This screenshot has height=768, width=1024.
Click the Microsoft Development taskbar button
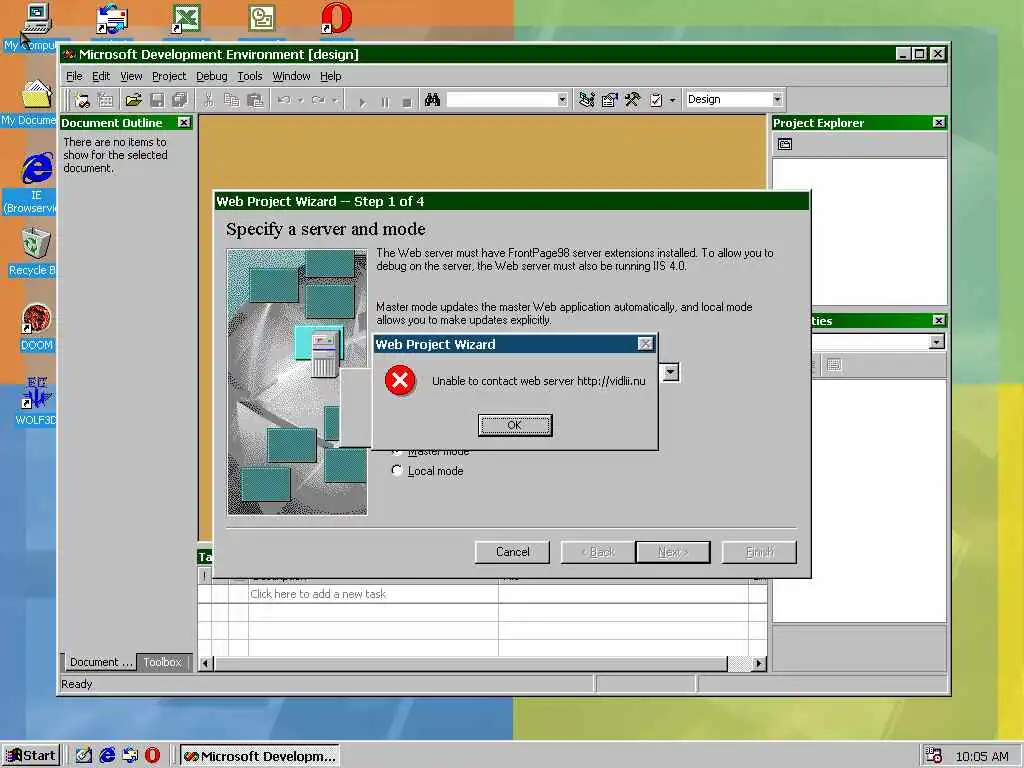pos(260,756)
